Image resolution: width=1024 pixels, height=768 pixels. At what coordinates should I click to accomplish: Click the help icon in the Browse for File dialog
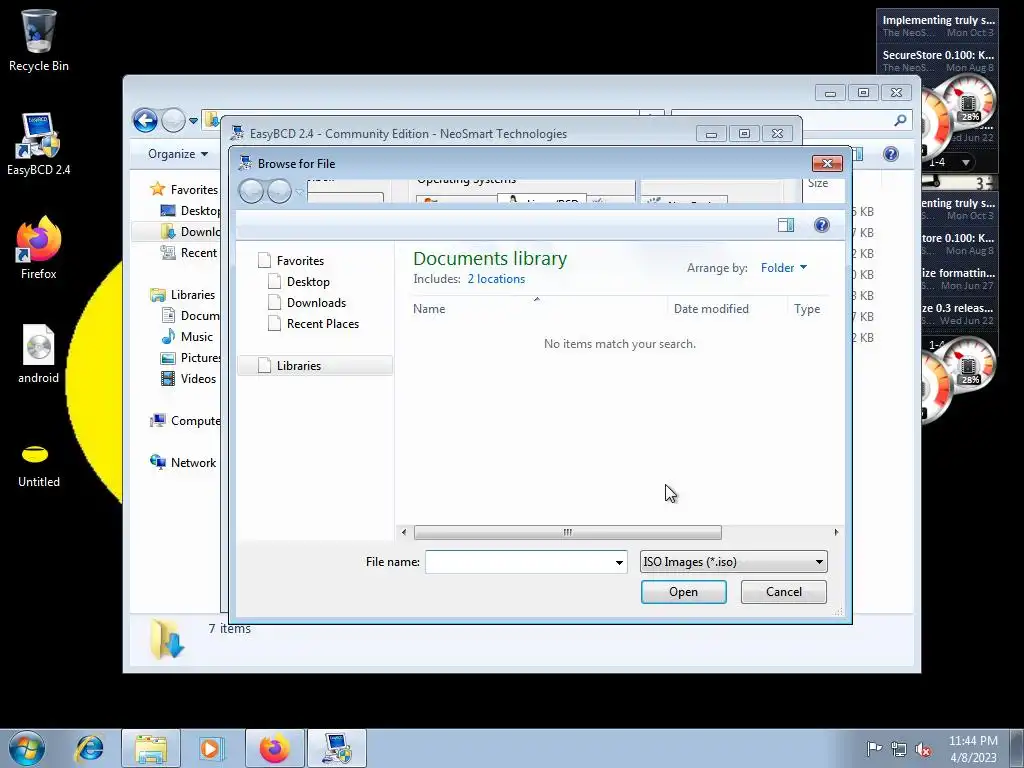(822, 225)
